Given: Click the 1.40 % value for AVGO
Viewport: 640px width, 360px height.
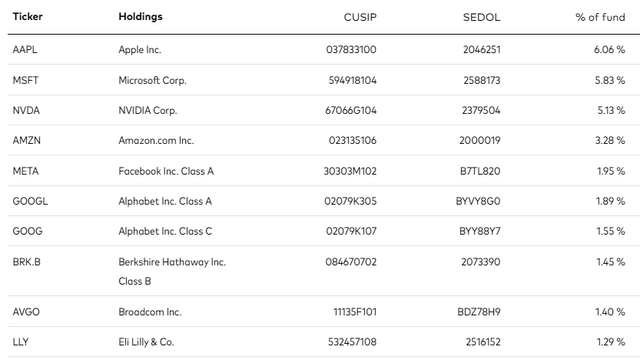Looking at the screenshot, I should [x=610, y=312].
